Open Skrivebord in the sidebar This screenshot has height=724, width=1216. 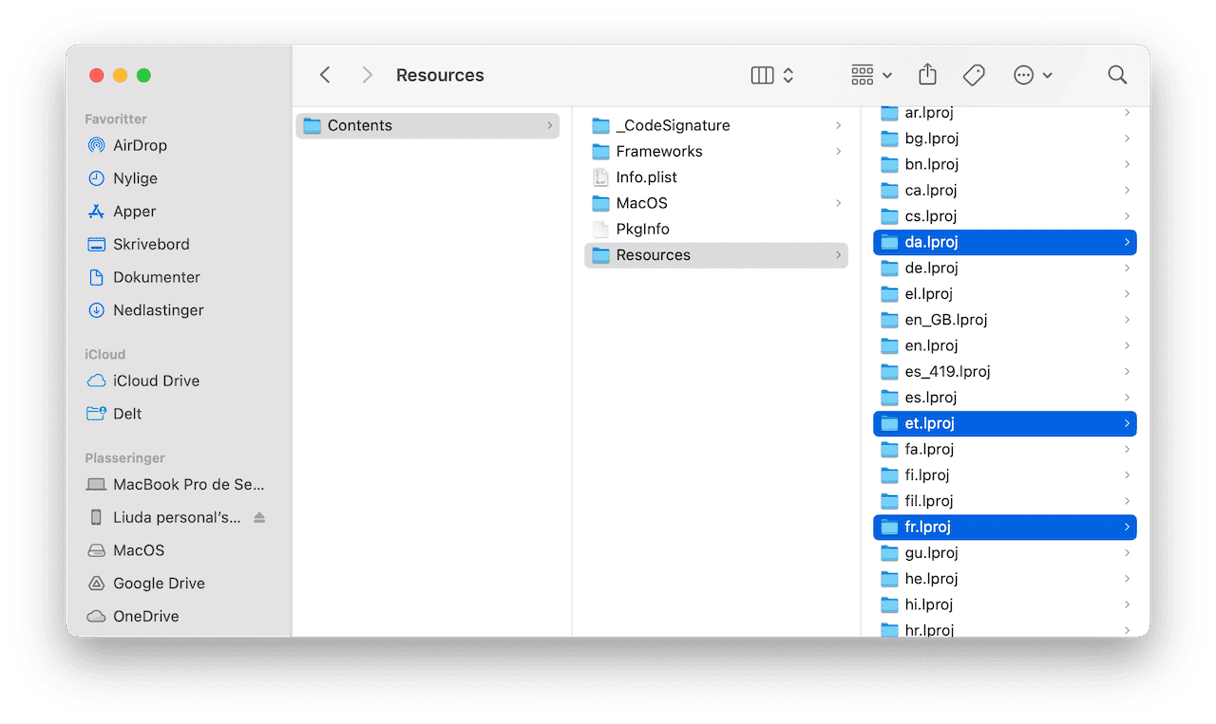coord(151,244)
